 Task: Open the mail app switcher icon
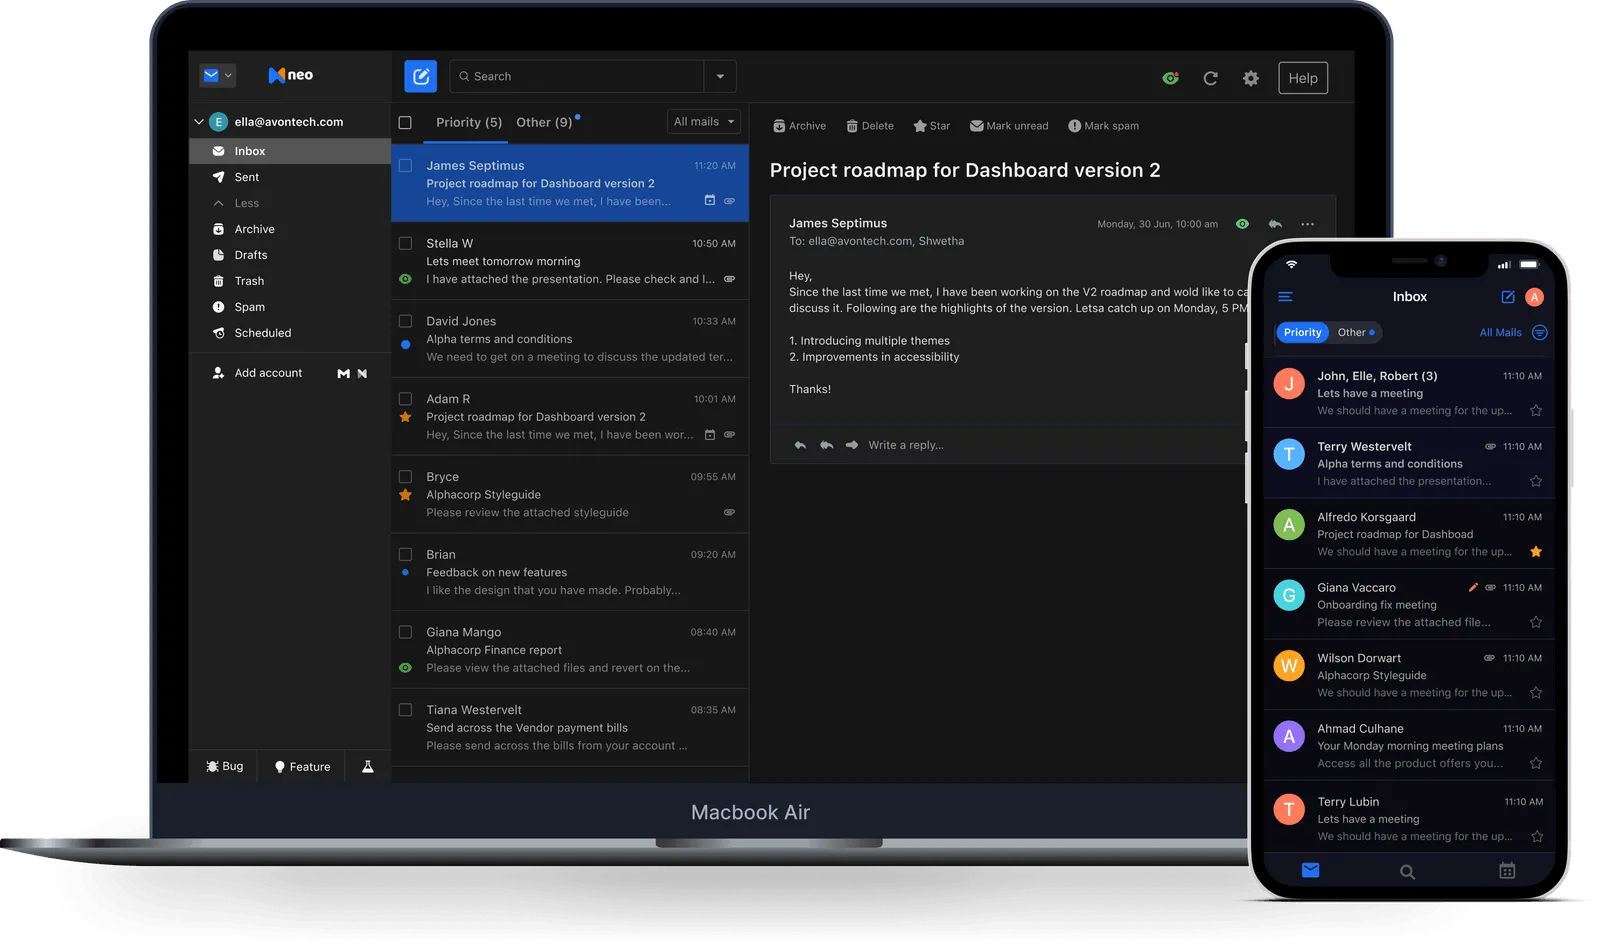click(217, 75)
